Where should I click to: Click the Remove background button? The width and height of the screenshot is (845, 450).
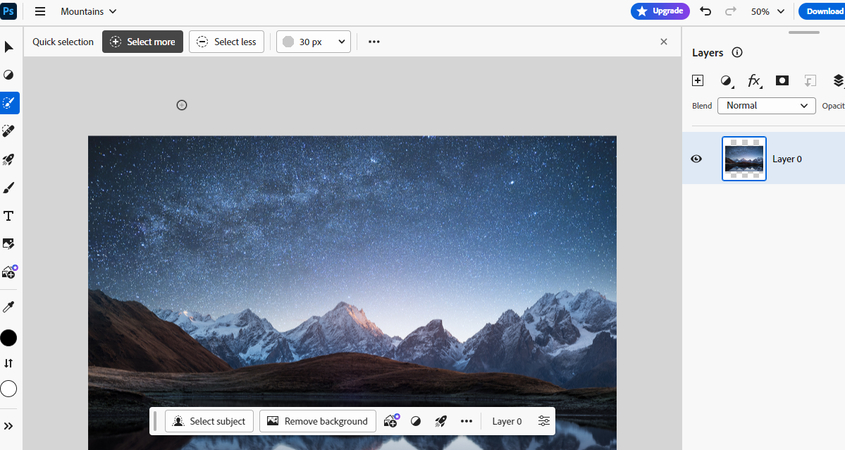(317, 421)
